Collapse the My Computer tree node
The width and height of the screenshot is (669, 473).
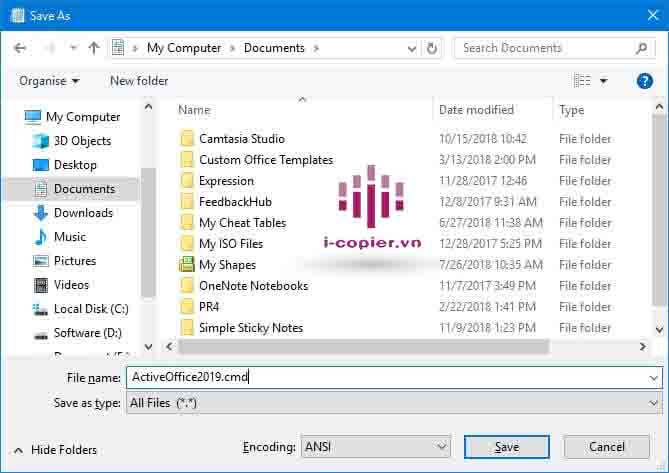click(x=13, y=117)
